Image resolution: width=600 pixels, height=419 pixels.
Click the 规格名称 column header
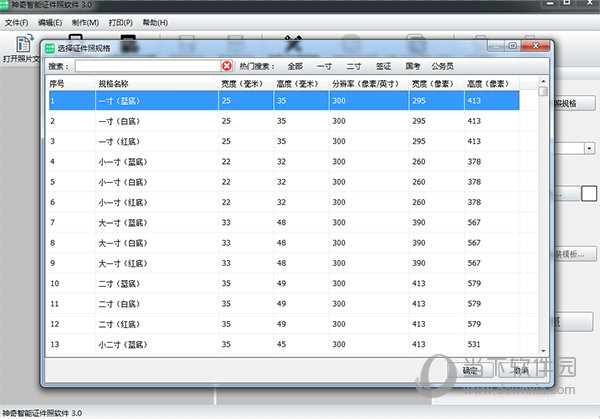(x=157, y=84)
